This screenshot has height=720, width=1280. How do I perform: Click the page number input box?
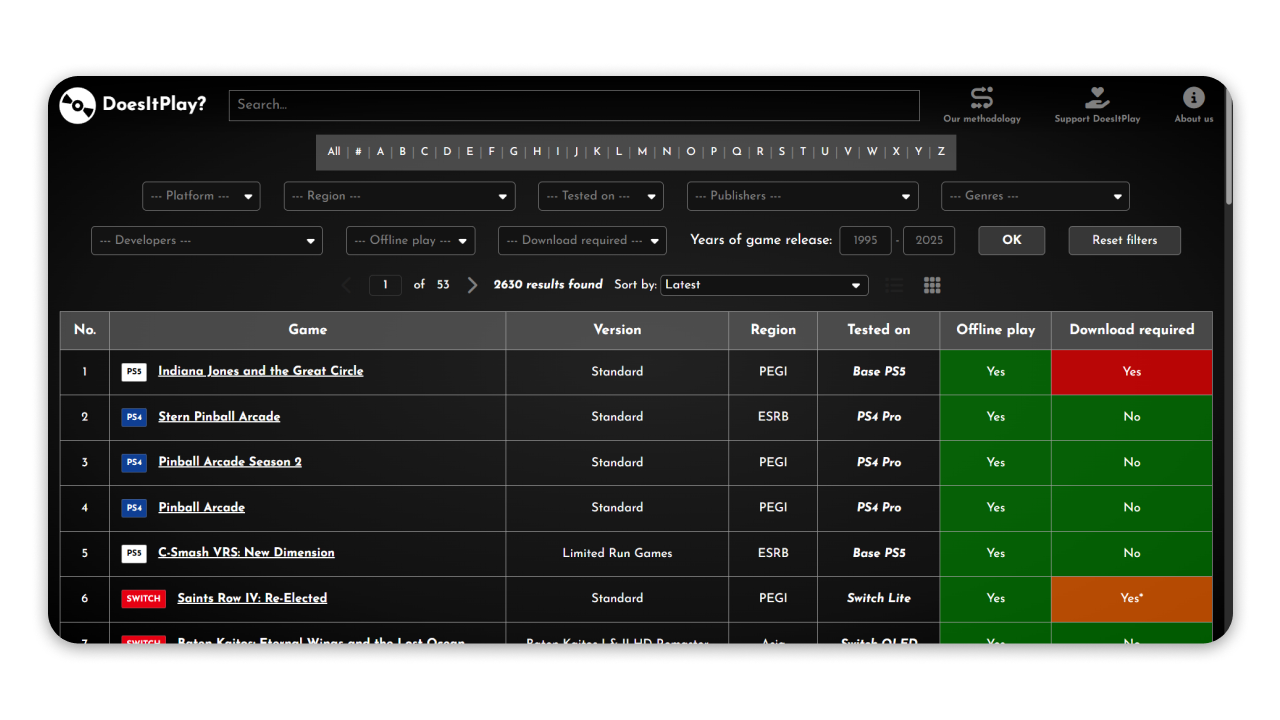[385, 285]
